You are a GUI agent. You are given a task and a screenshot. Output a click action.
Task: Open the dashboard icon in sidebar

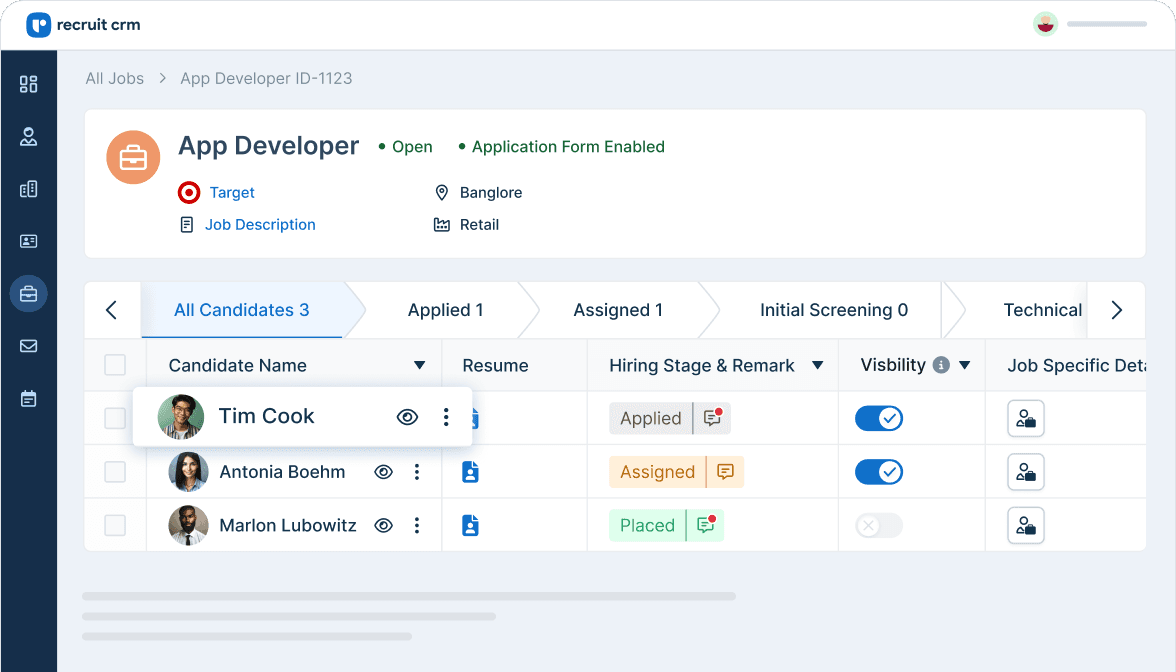pos(28,84)
